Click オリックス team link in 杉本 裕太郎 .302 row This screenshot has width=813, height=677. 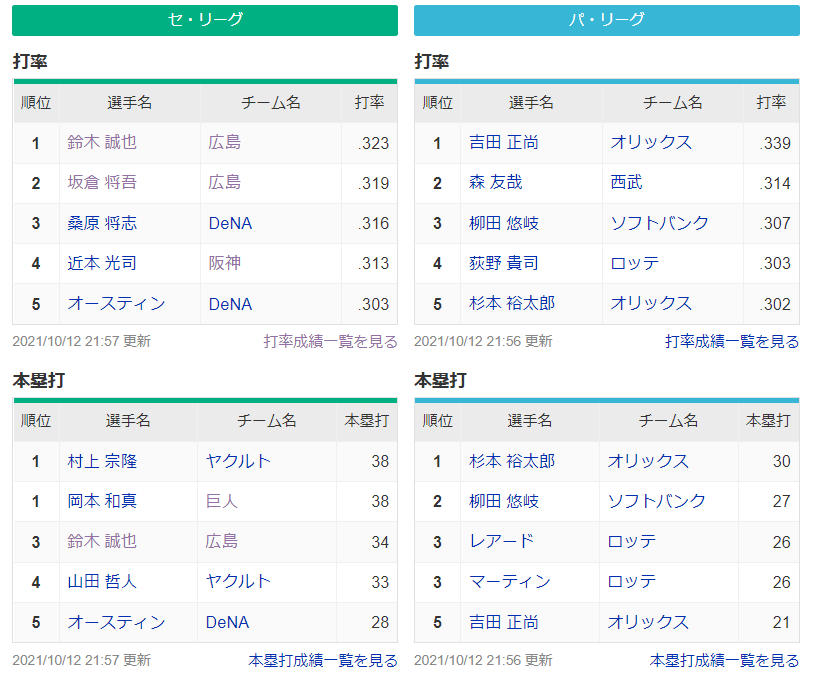[651, 303]
